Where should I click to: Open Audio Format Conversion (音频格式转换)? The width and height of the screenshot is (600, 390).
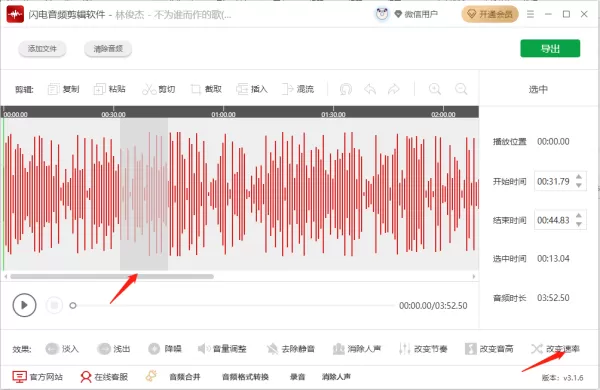click(x=245, y=377)
